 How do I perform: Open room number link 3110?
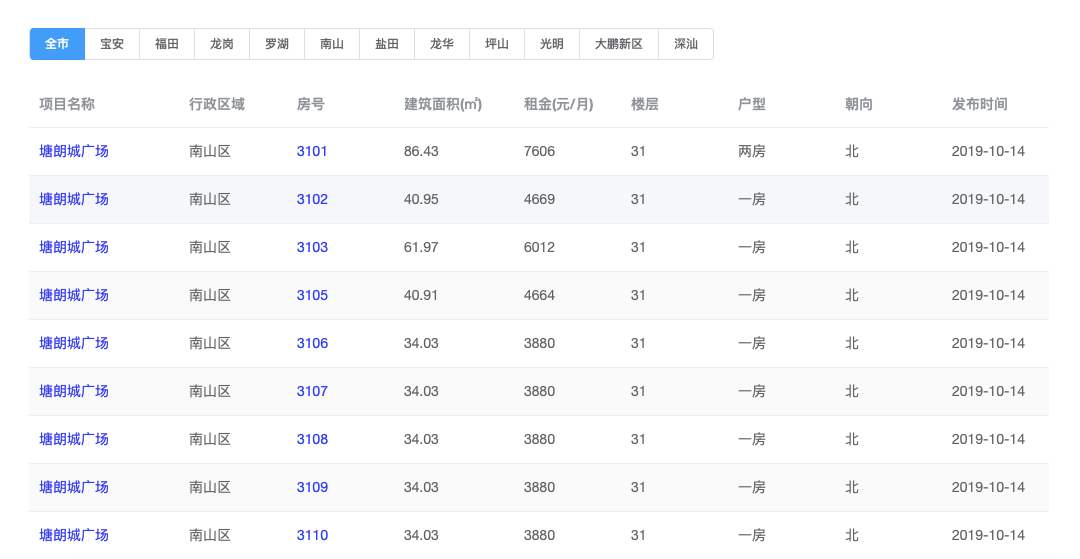point(312,536)
